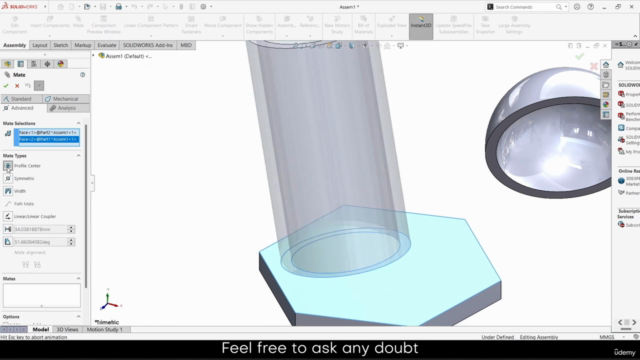
Task: Expand the Assem1 tree node arrow
Action: 93,56
